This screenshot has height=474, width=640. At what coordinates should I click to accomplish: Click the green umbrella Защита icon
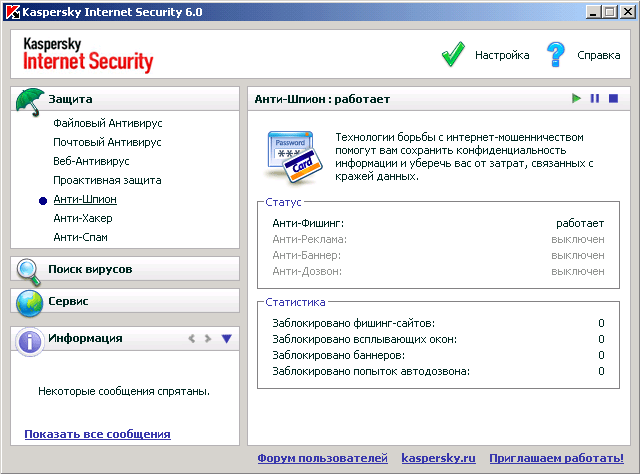click(x=30, y=100)
